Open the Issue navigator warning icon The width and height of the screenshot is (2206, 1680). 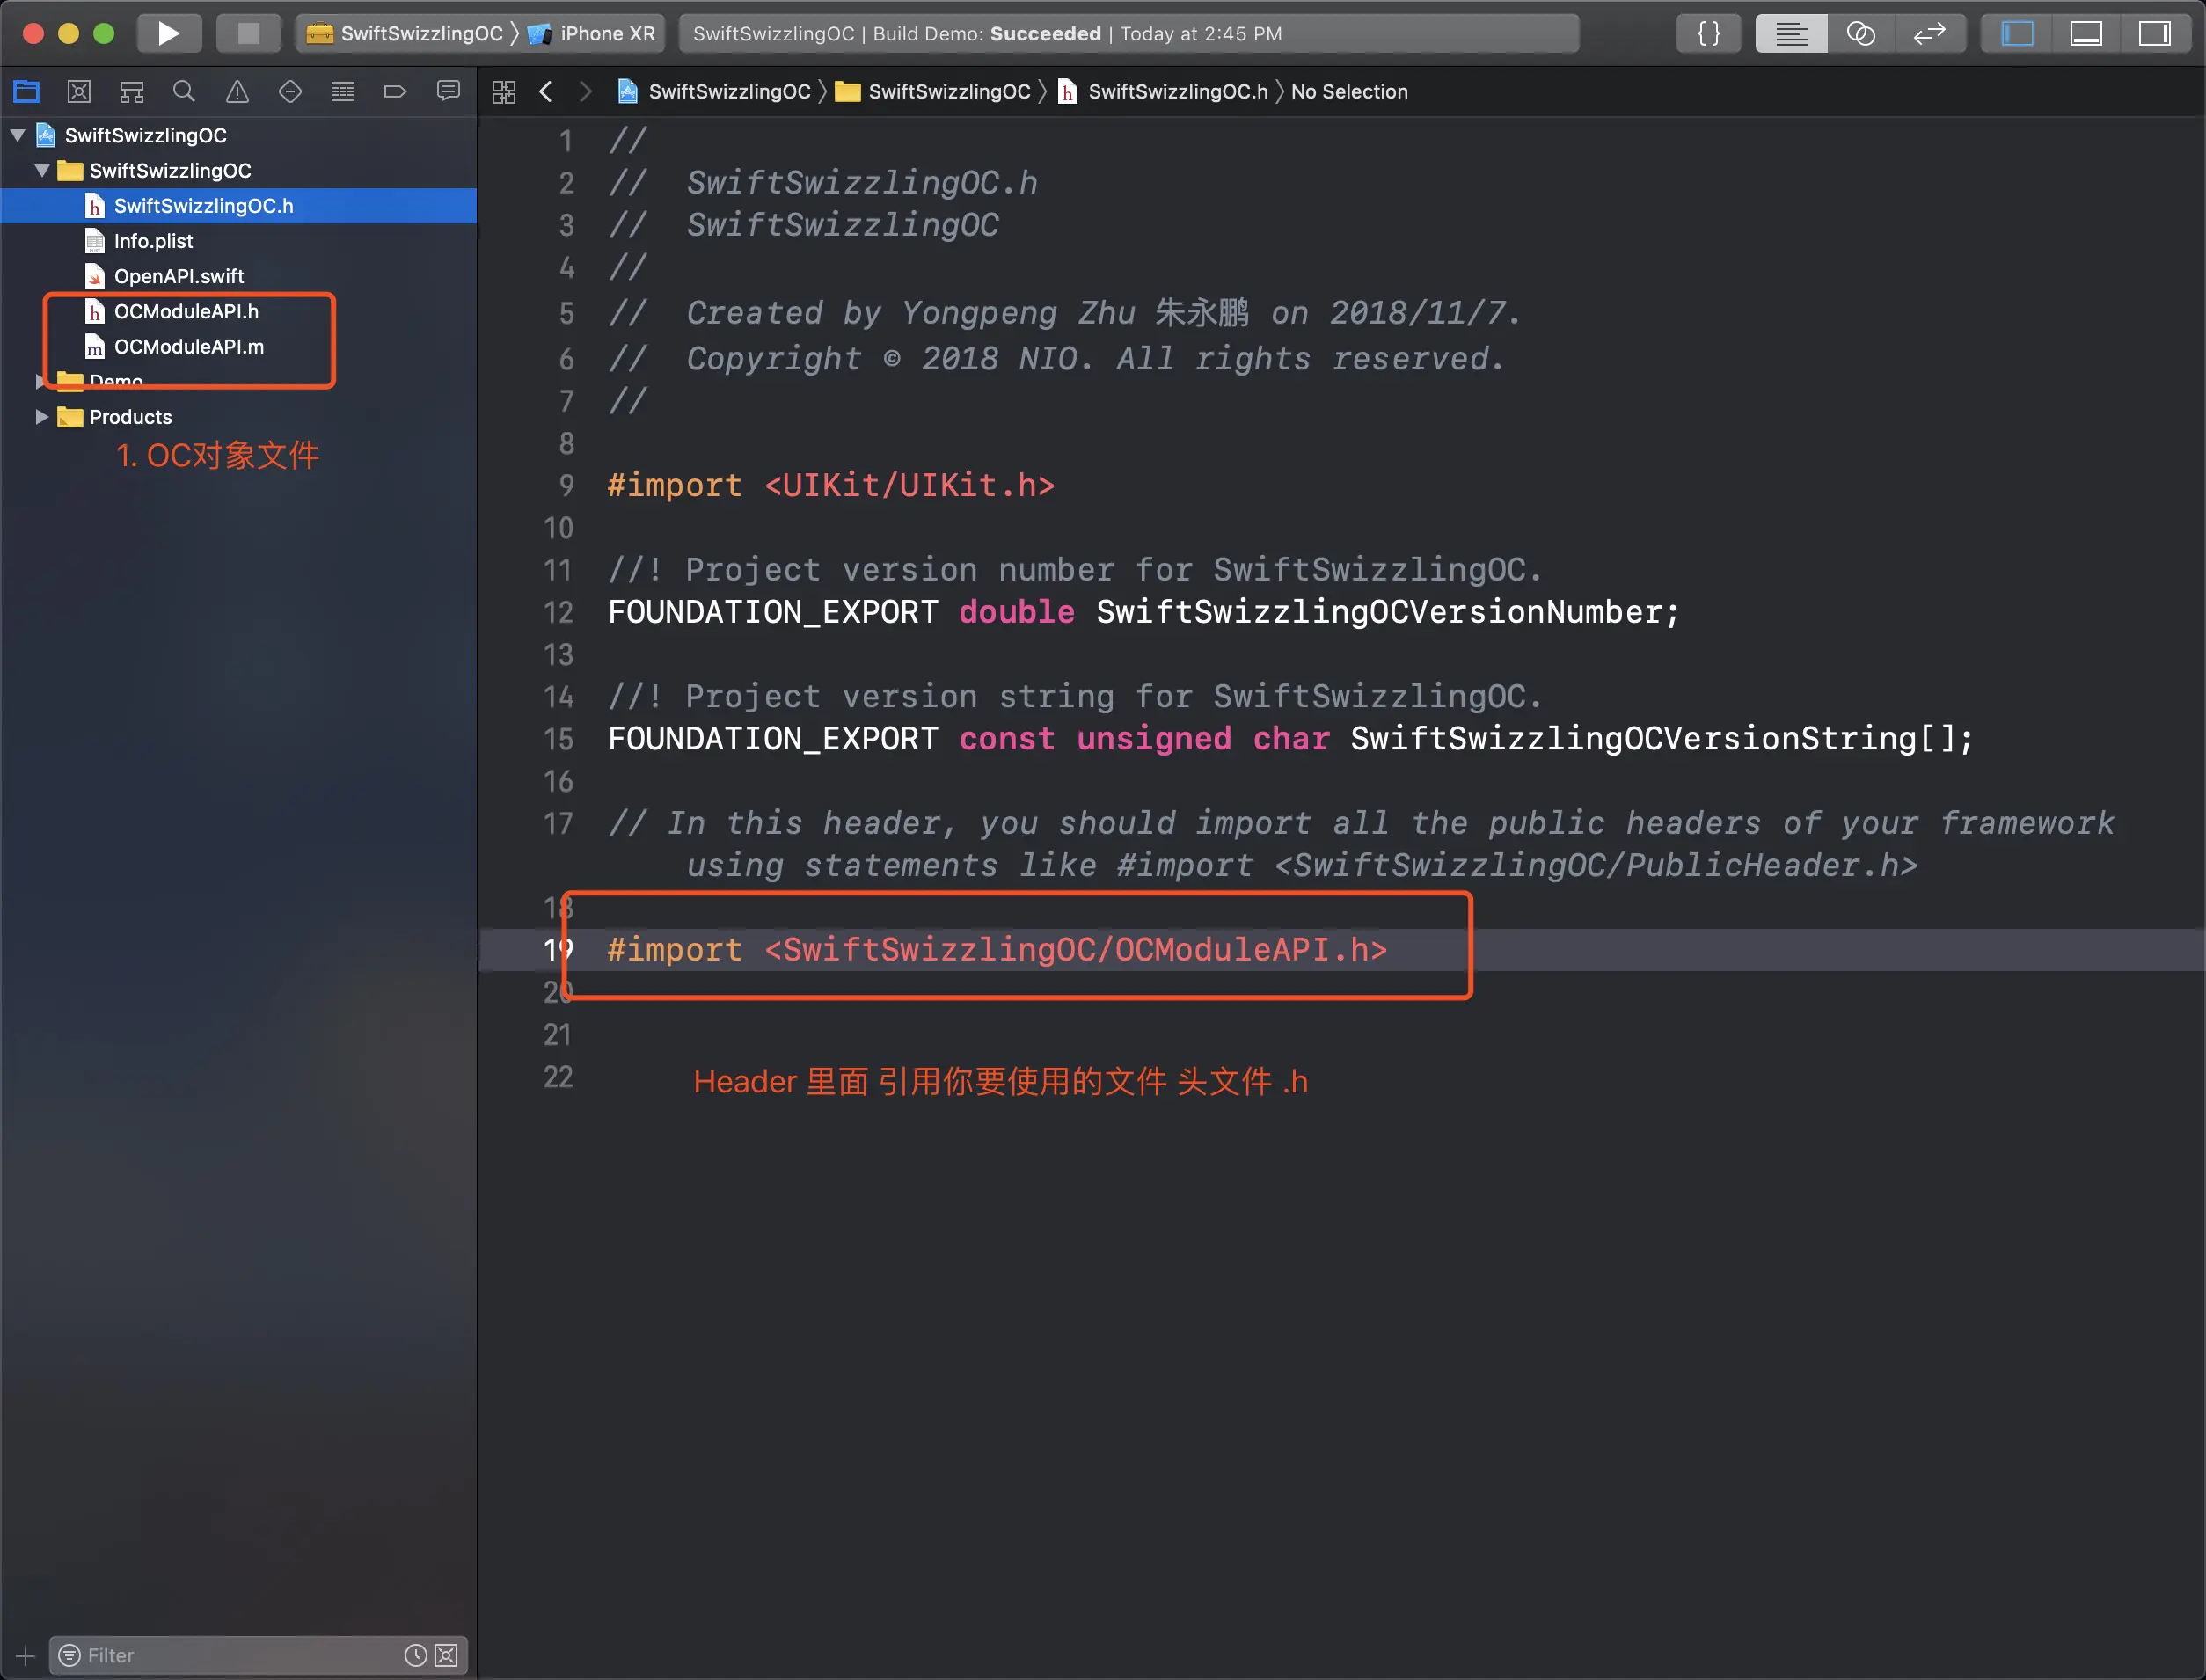pyautogui.click(x=237, y=92)
